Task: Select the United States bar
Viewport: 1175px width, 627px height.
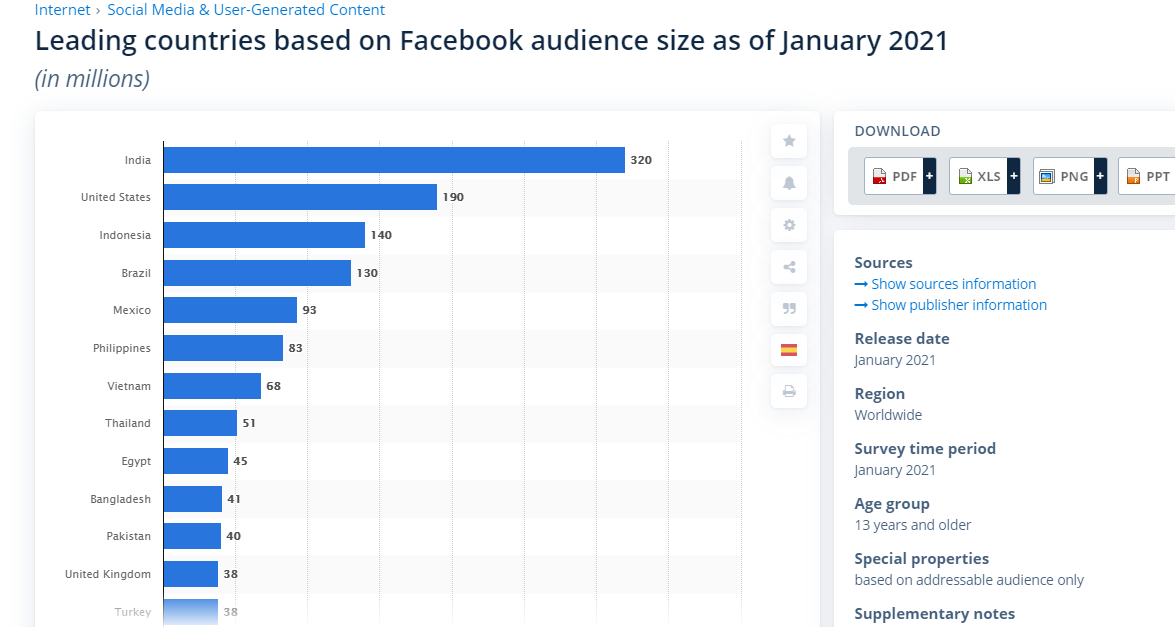Action: point(300,197)
